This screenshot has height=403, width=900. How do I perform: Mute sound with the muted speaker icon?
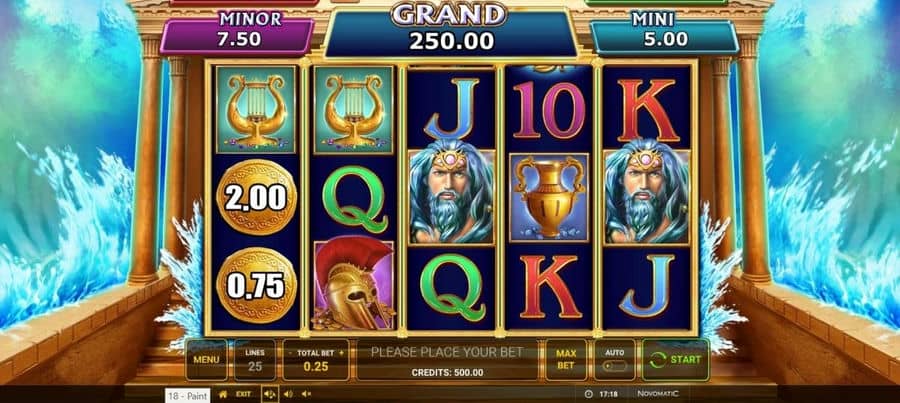[x=306, y=394]
